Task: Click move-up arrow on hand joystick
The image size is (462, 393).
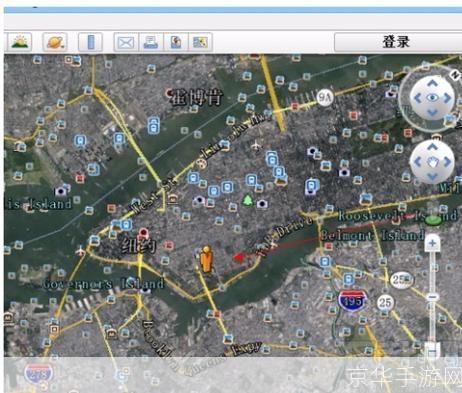Action: point(432,146)
